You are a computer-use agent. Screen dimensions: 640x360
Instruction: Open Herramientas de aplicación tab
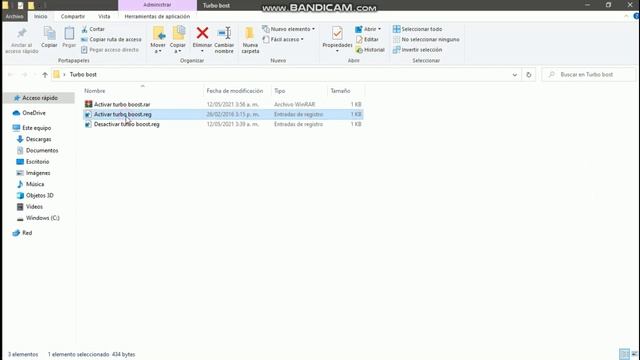(157, 16)
